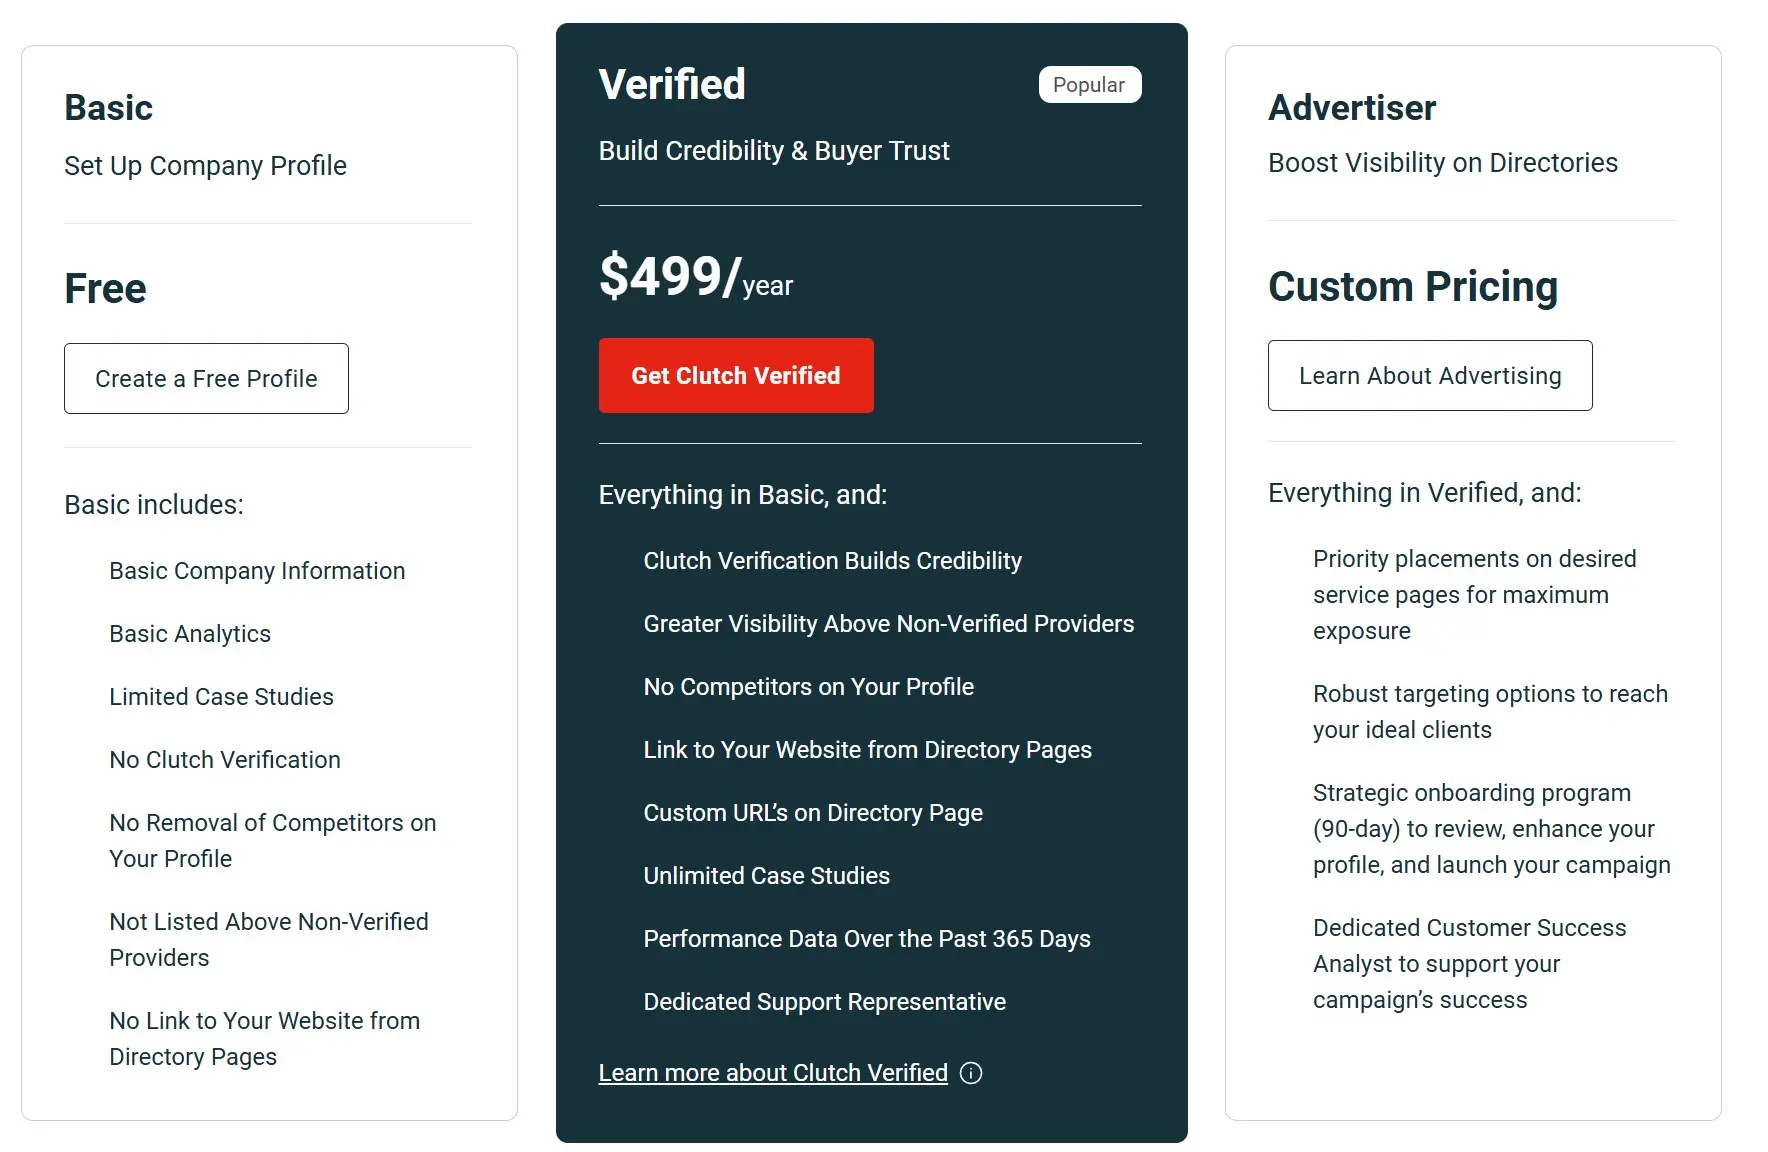Click the Unlimited Case Studies feature
Image resolution: width=1768 pixels, height=1152 pixels.
pyautogui.click(x=766, y=875)
